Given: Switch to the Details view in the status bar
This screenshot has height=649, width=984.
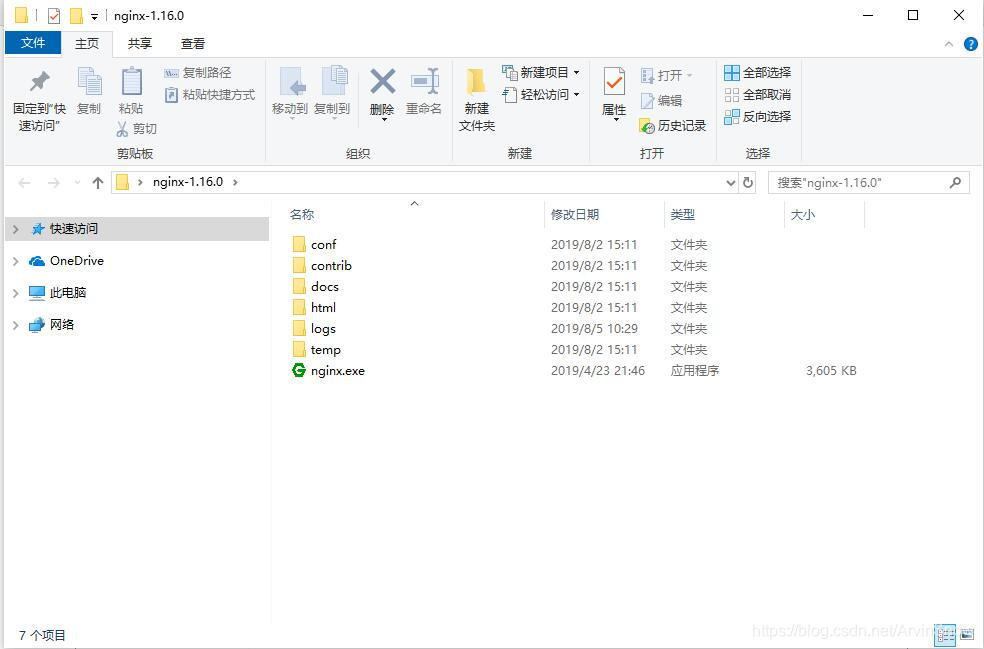Looking at the screenshot, I should click(946, 635).
